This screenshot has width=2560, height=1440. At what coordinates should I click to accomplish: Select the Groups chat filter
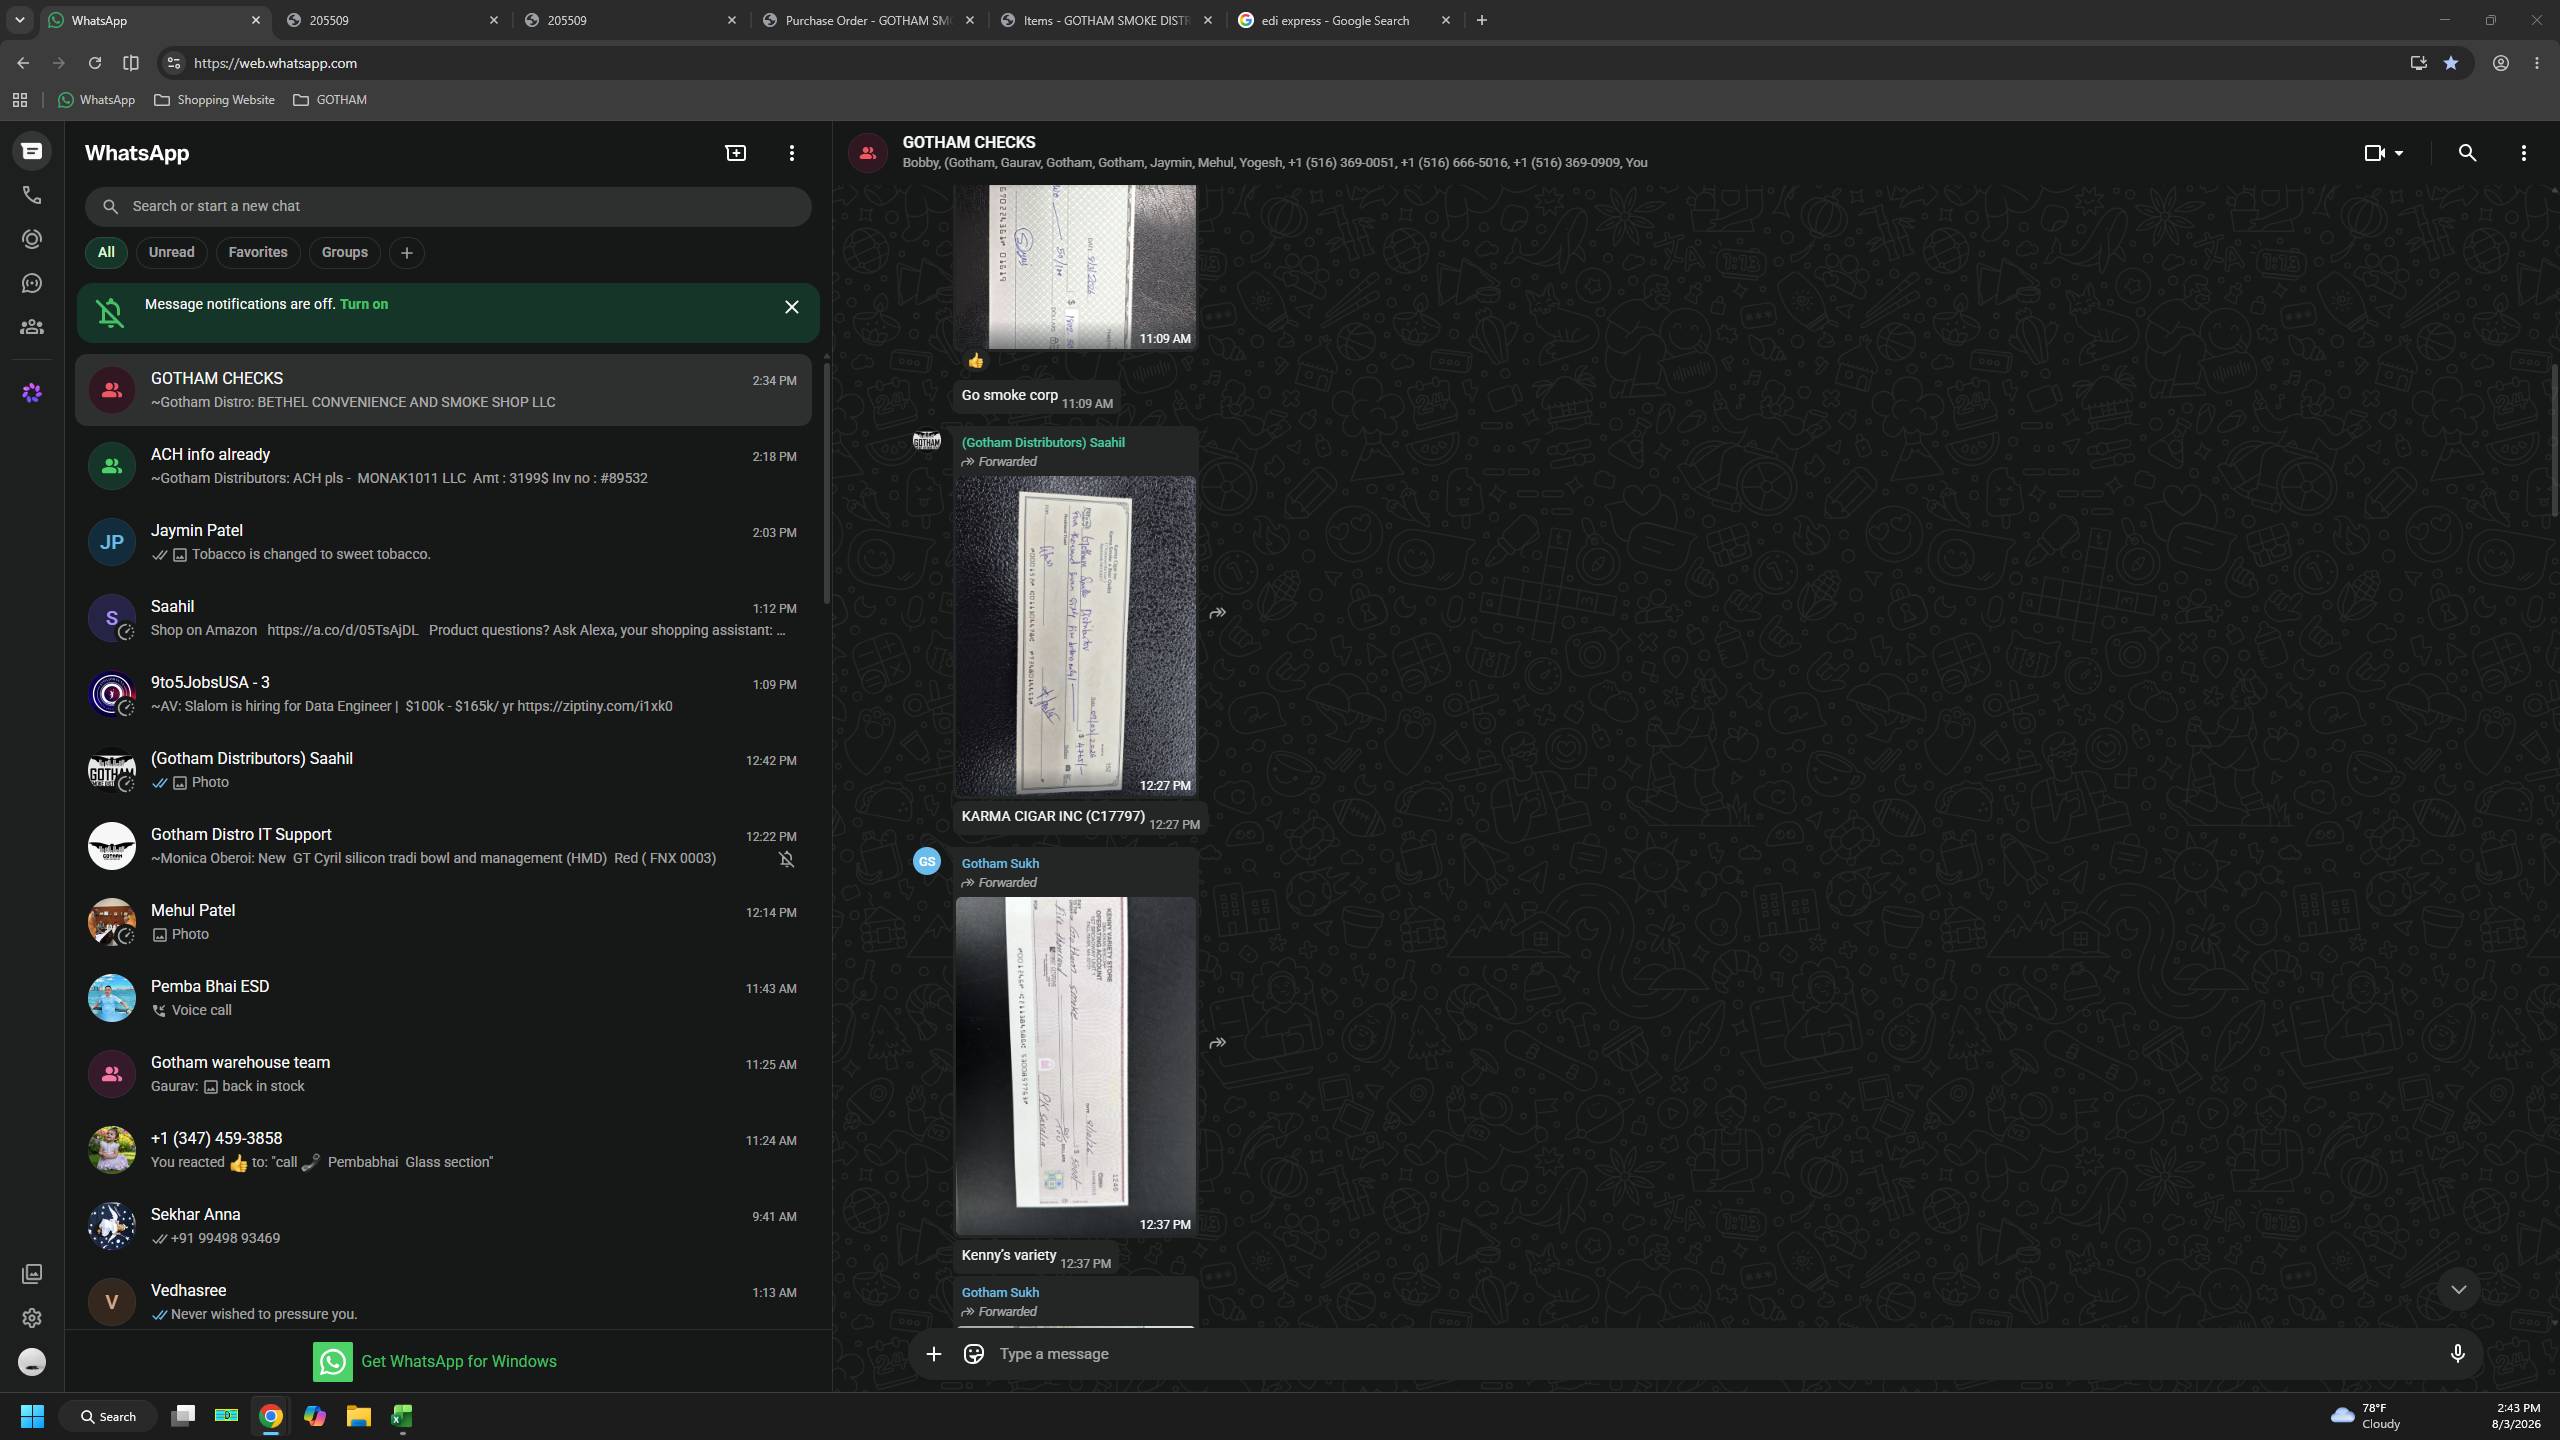[344, 253]
